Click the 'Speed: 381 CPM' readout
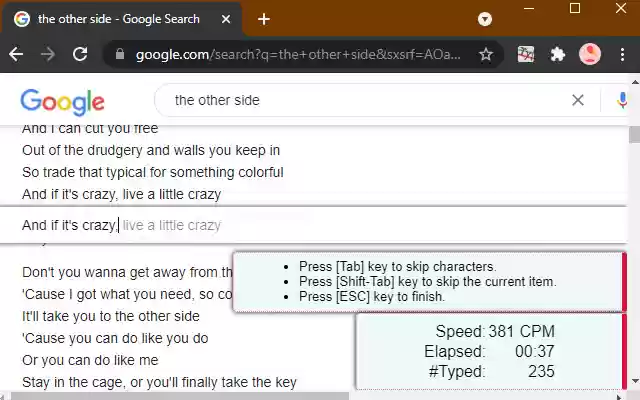640x400 pixels. (x=495, y=331)
